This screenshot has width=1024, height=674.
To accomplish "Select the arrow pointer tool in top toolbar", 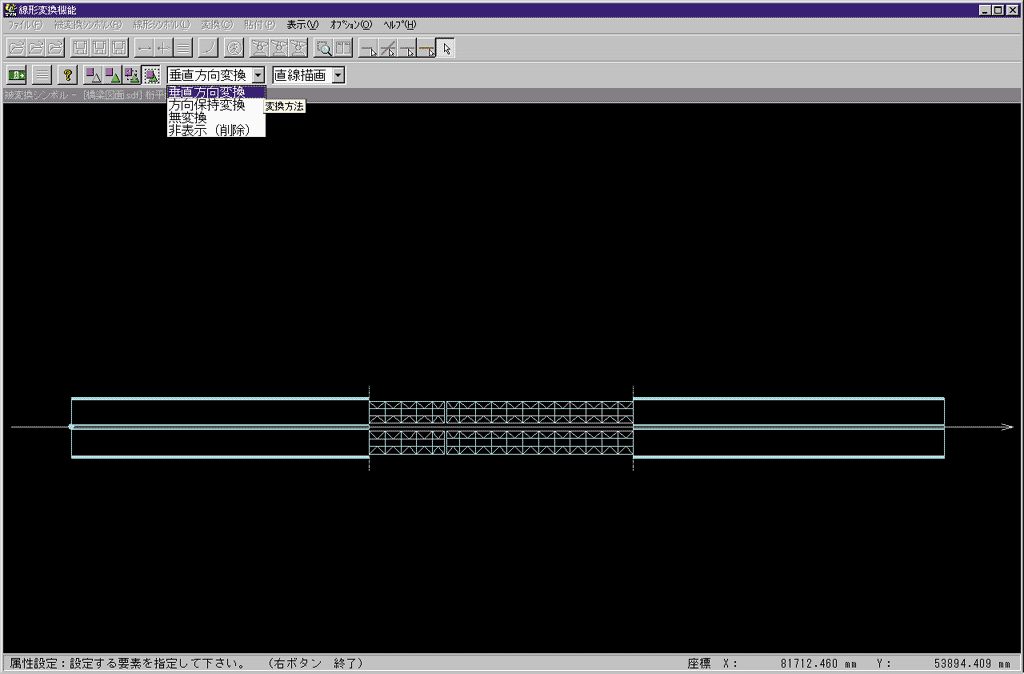I will pyautogui.click(x=445, y=48).
